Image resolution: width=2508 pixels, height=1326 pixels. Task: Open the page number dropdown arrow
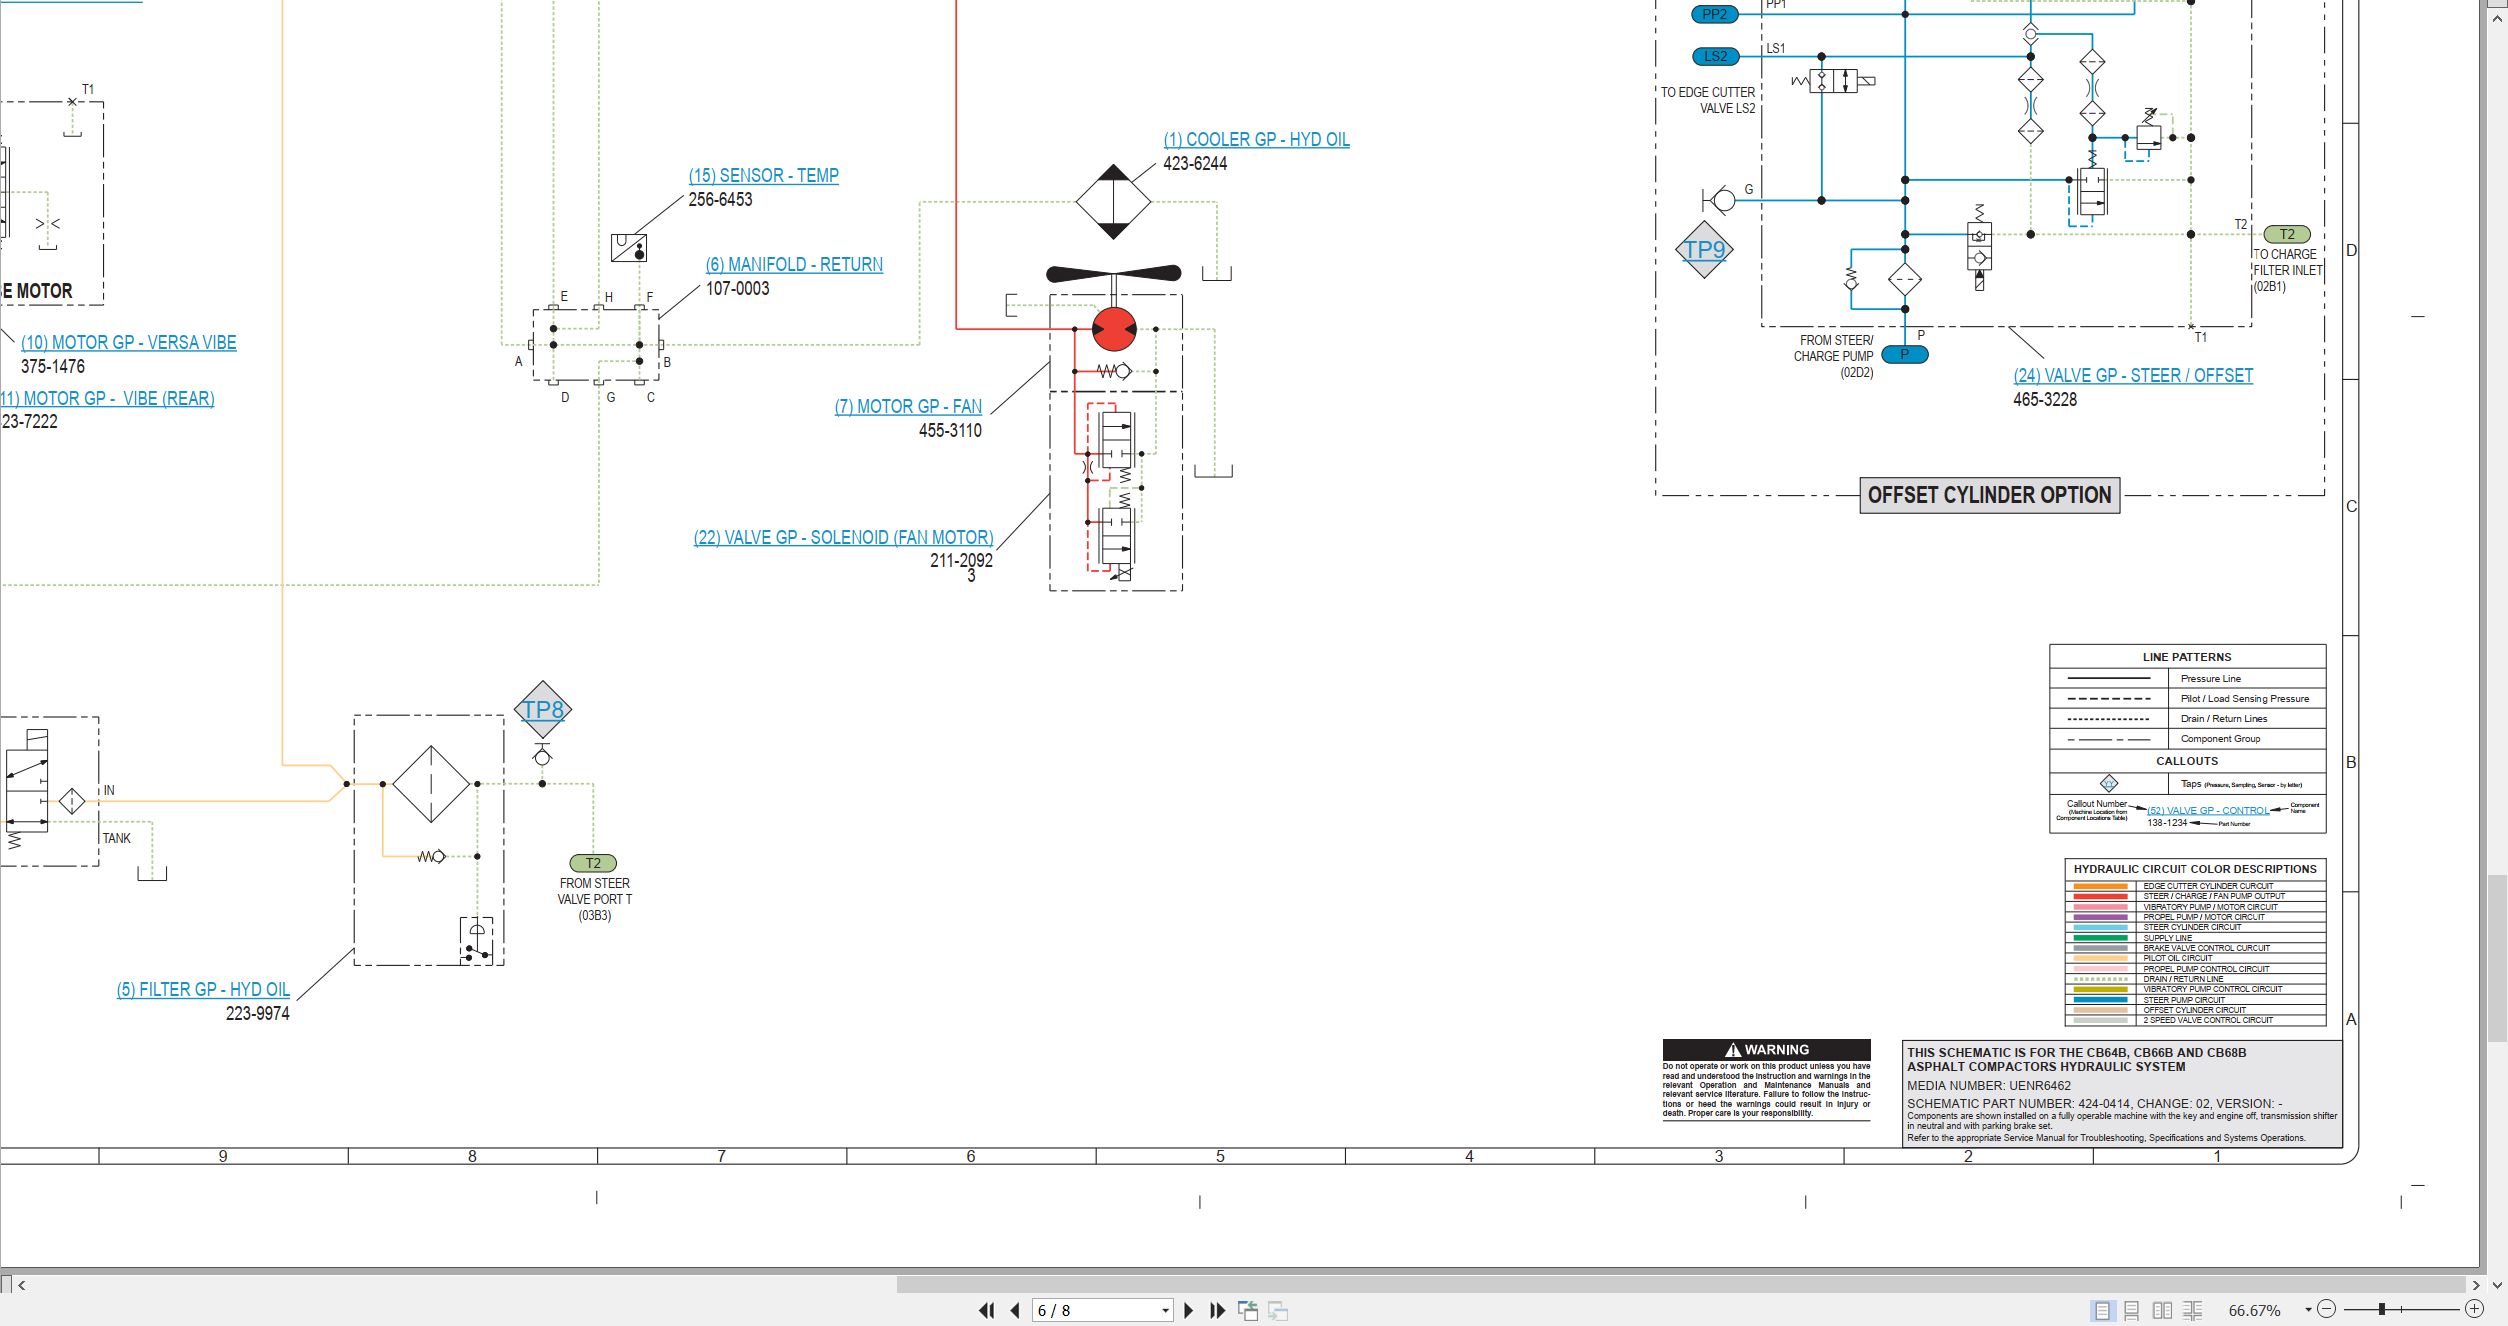click(x=1165, y=1310)
